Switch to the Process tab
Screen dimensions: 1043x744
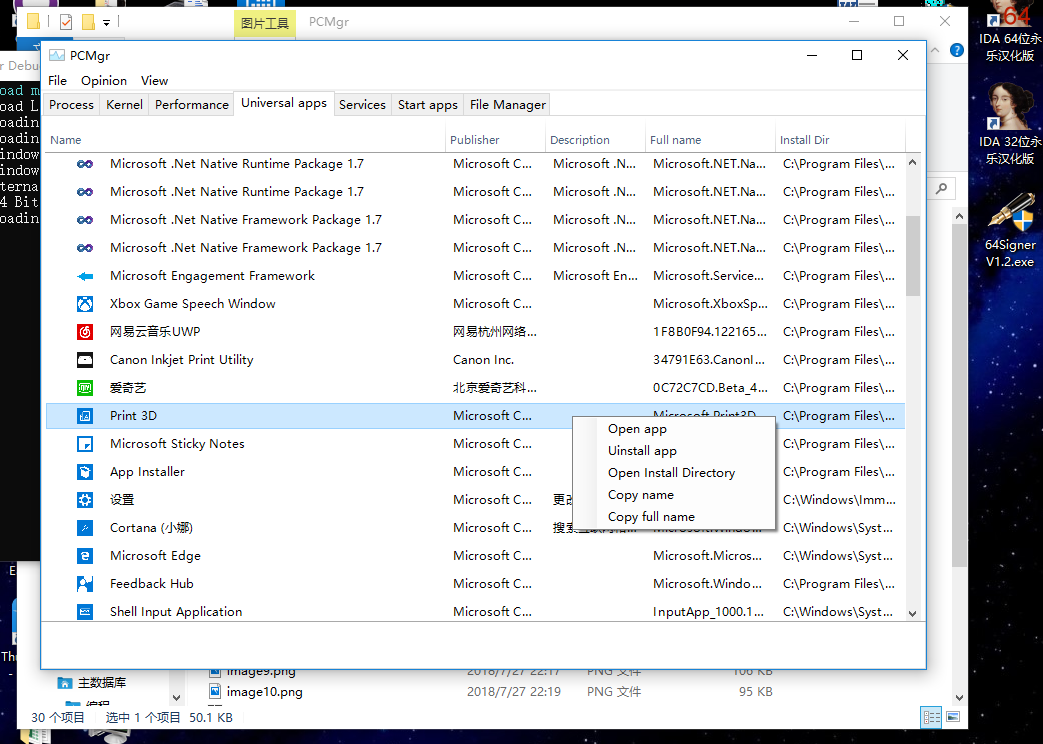tap(71, 104)
